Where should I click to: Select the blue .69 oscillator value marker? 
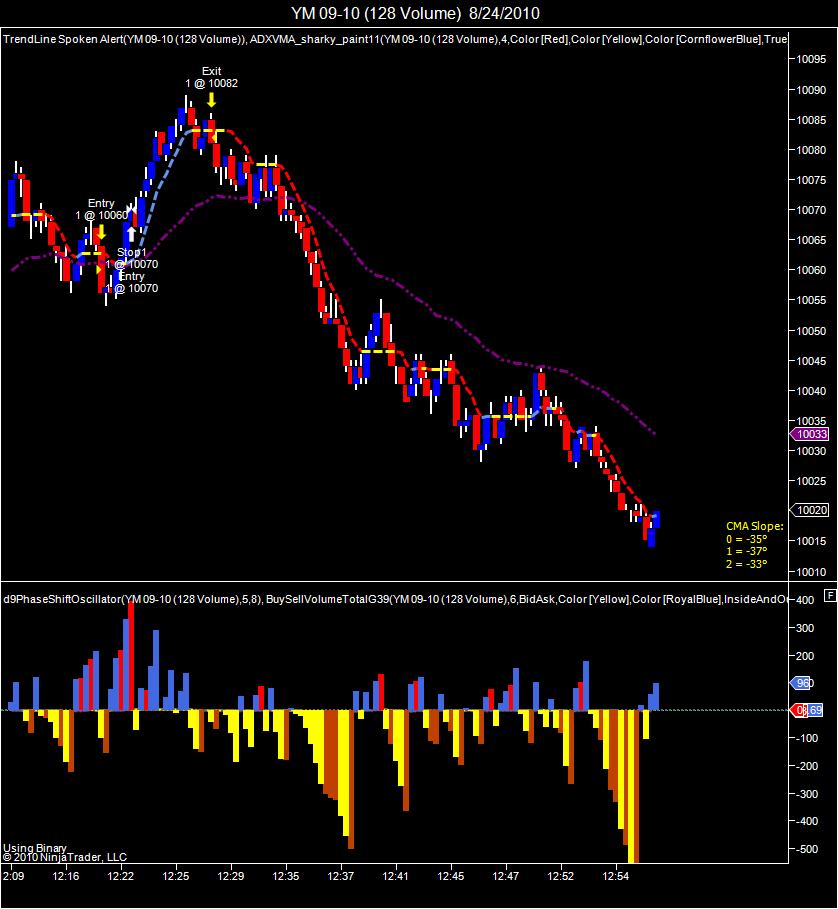[815, 710]
